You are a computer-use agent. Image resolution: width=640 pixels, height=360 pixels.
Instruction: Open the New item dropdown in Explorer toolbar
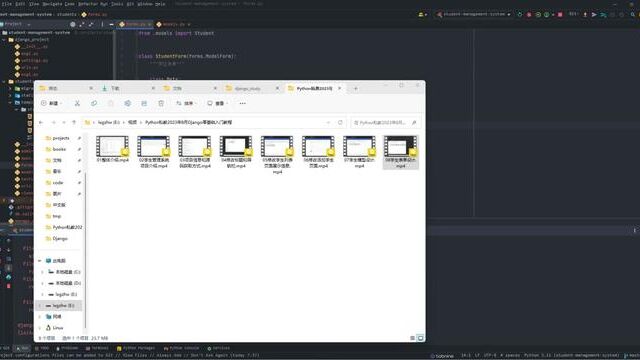52,103
